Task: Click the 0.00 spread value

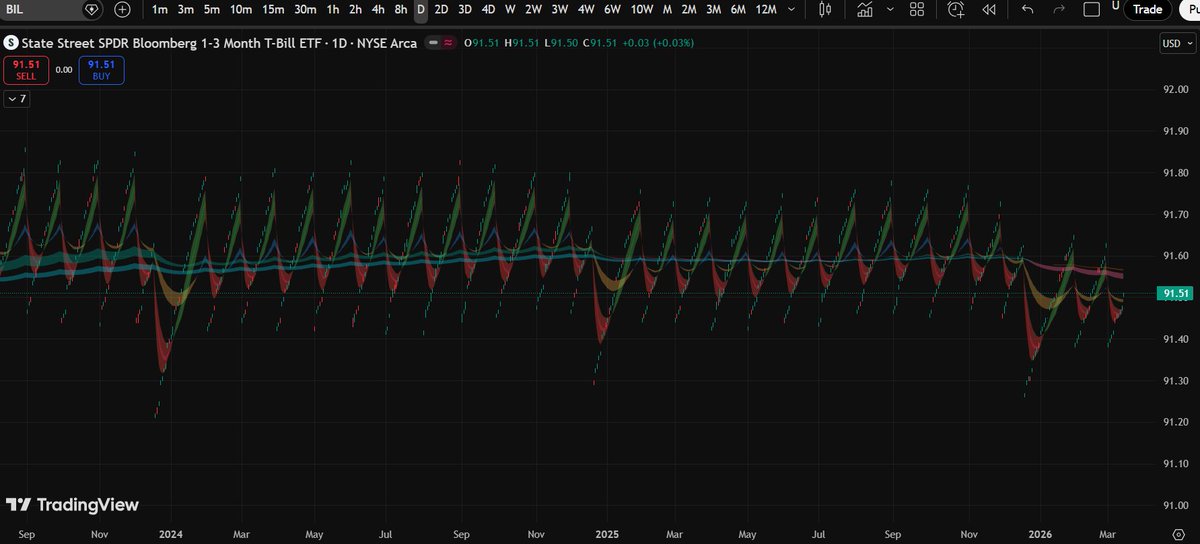Action: click(x=63, y=69)
